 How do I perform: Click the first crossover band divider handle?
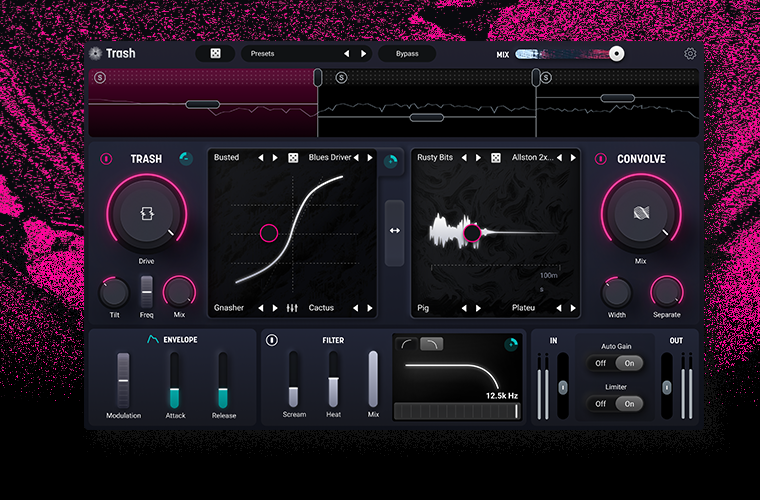click(x=317, y=78)
